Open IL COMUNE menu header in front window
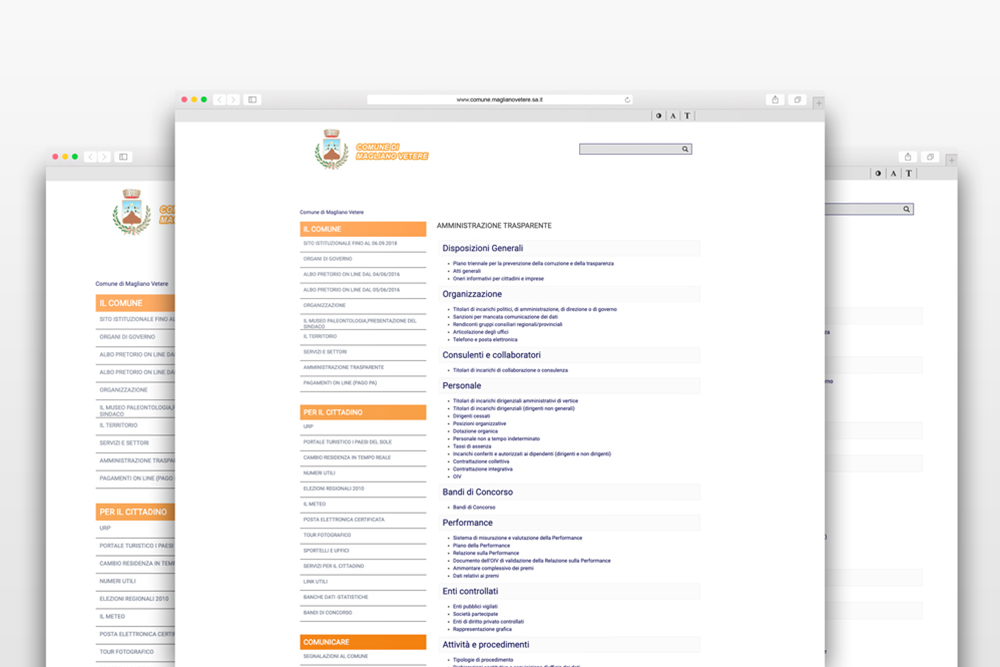Viewport: 1000px width, 667px height. click(363, 229)
